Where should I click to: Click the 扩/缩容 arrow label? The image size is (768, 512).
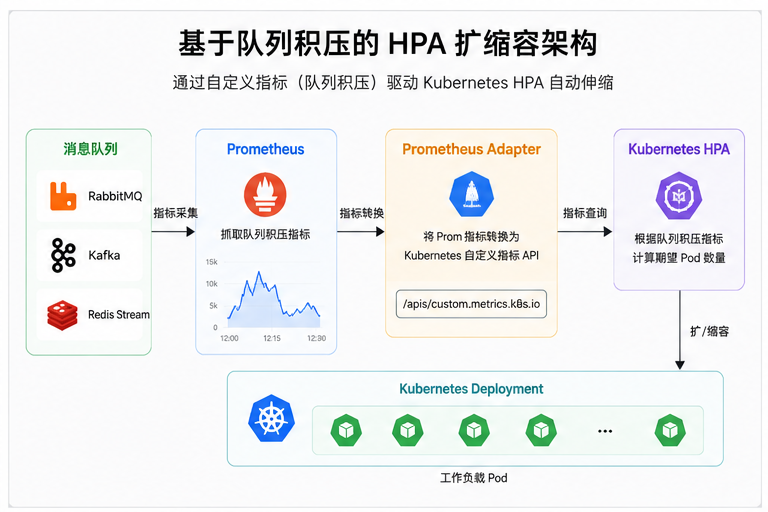pos(709,332)
